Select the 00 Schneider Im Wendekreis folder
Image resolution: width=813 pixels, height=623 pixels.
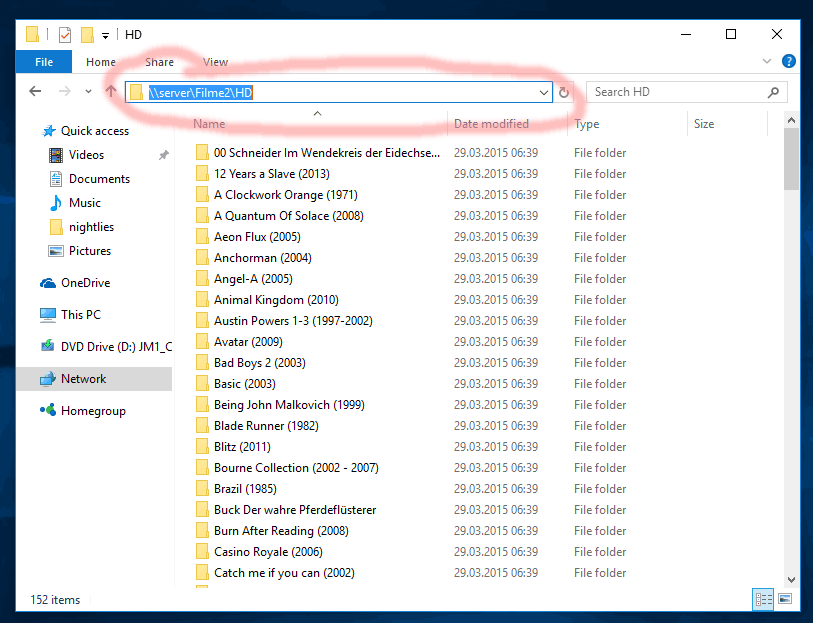[x=318, y=153]
